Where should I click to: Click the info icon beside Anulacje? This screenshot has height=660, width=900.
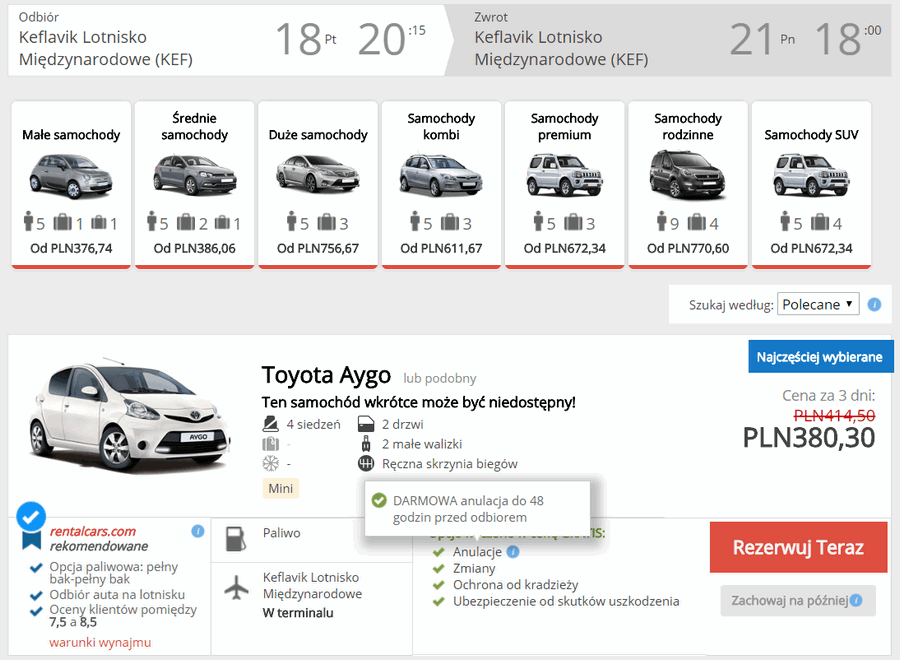tap(513, 551)
